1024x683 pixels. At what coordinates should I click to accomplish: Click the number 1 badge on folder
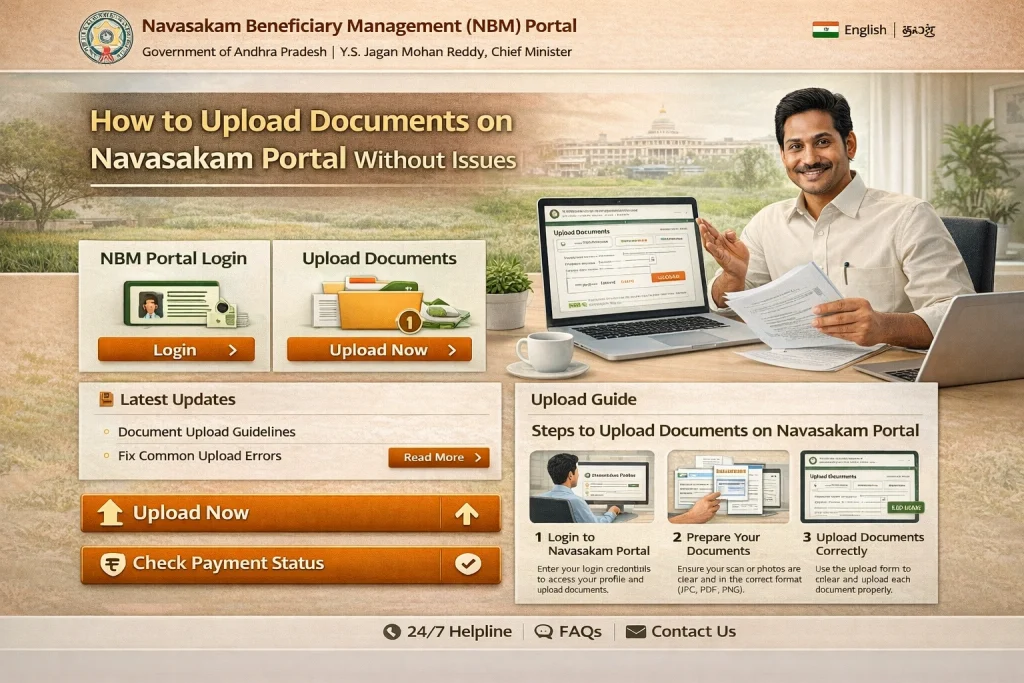[x=409, y=321]
